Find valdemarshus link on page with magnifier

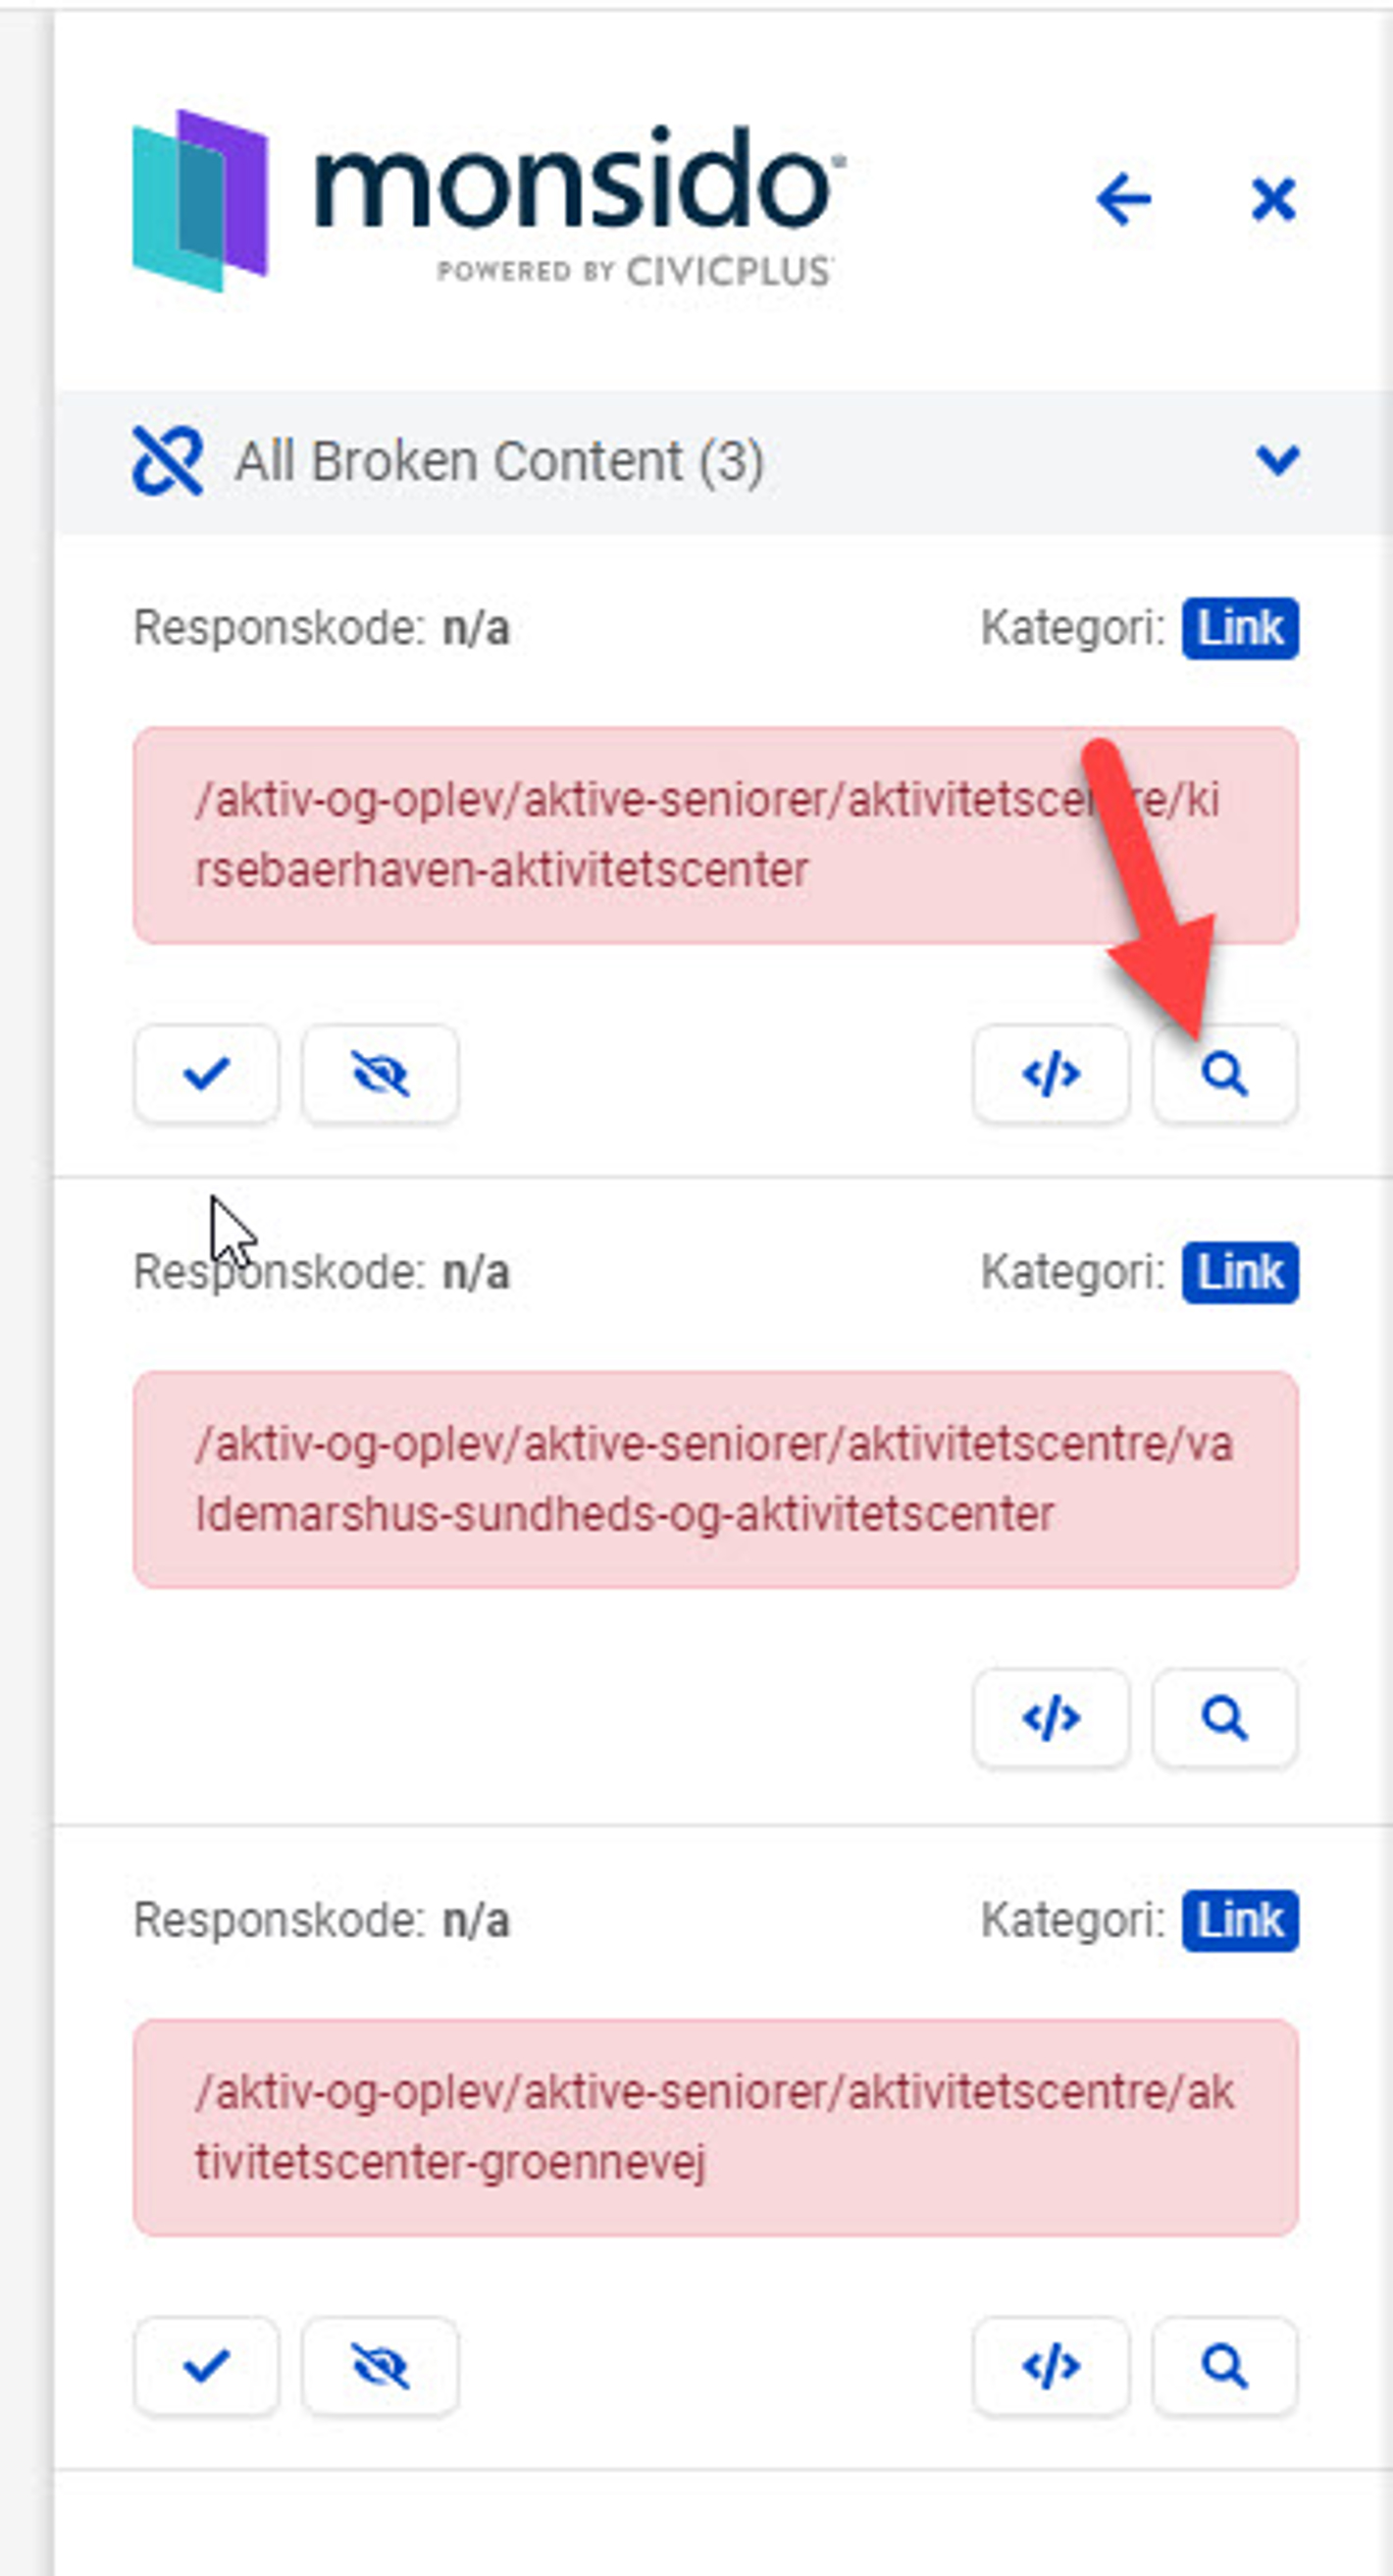click(x=1224, y=1718)
